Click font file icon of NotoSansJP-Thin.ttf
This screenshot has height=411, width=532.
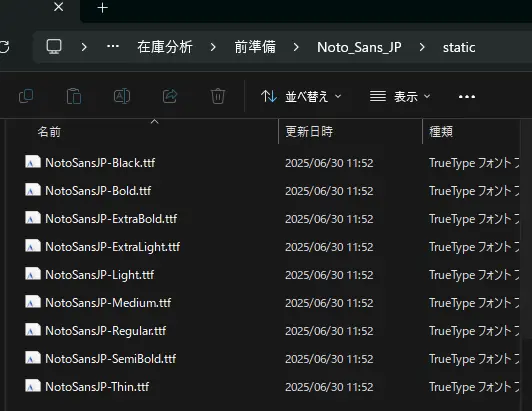[x=33, y=386]
